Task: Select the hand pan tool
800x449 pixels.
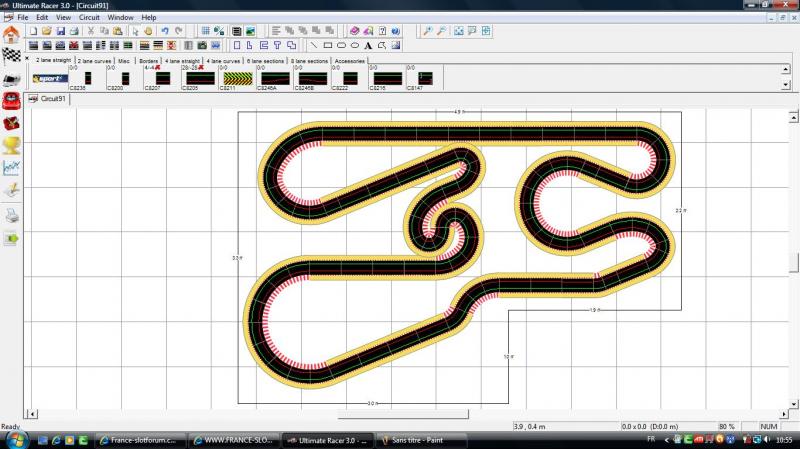Action: (146, 31)
